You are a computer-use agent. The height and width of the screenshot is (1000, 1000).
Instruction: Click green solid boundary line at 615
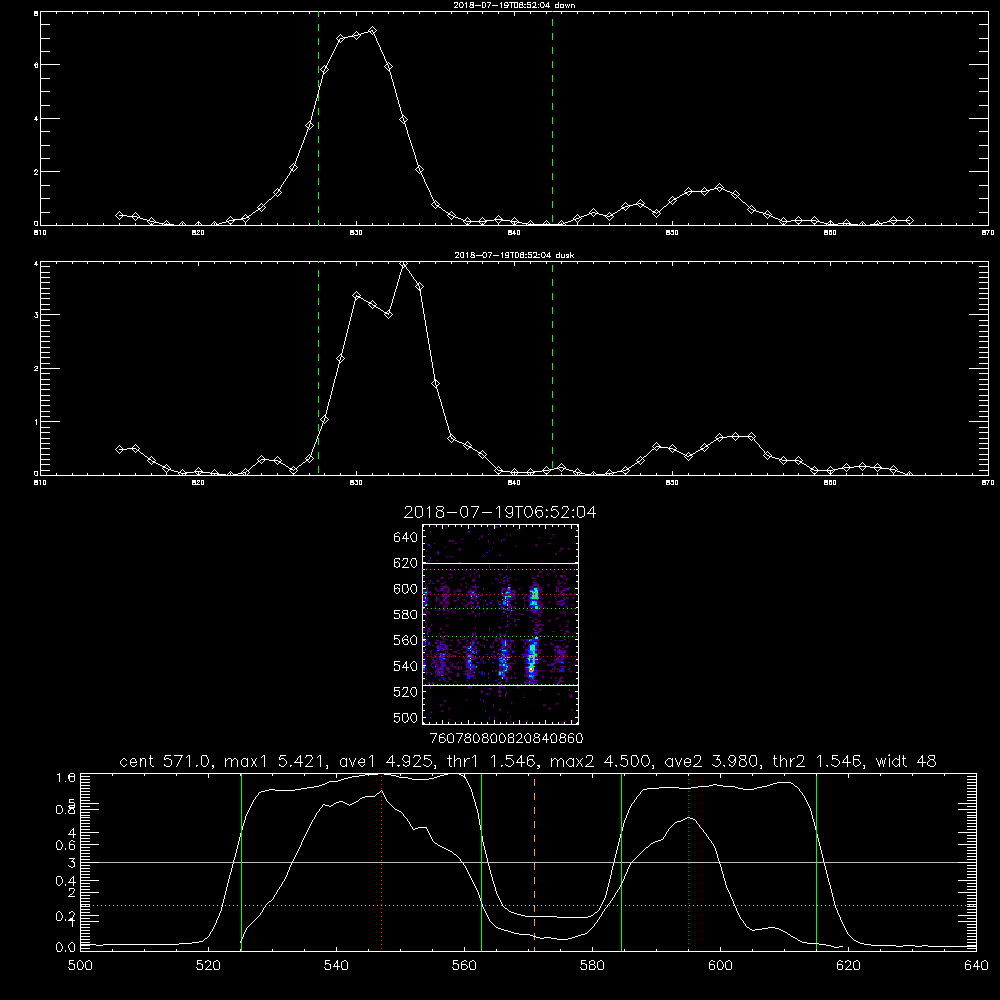816,862
